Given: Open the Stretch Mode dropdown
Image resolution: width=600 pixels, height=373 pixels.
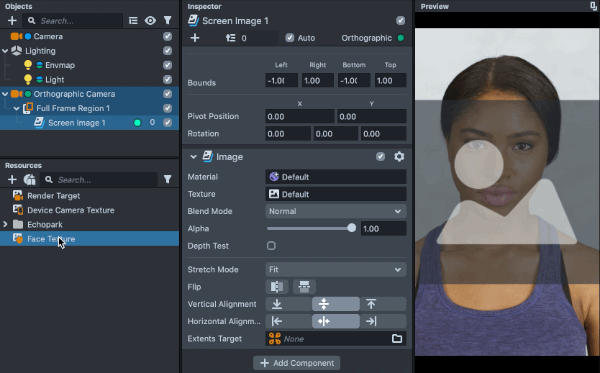Looking at the screenshot, I should tap(336, 270).
